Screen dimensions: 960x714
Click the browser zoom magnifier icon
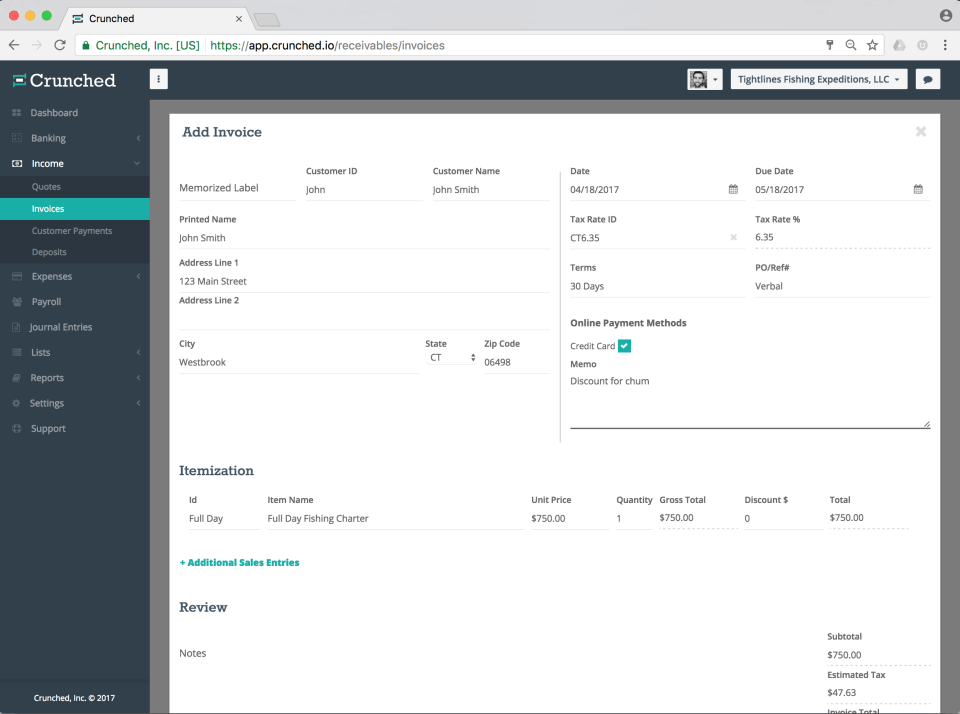coord(850,45)
